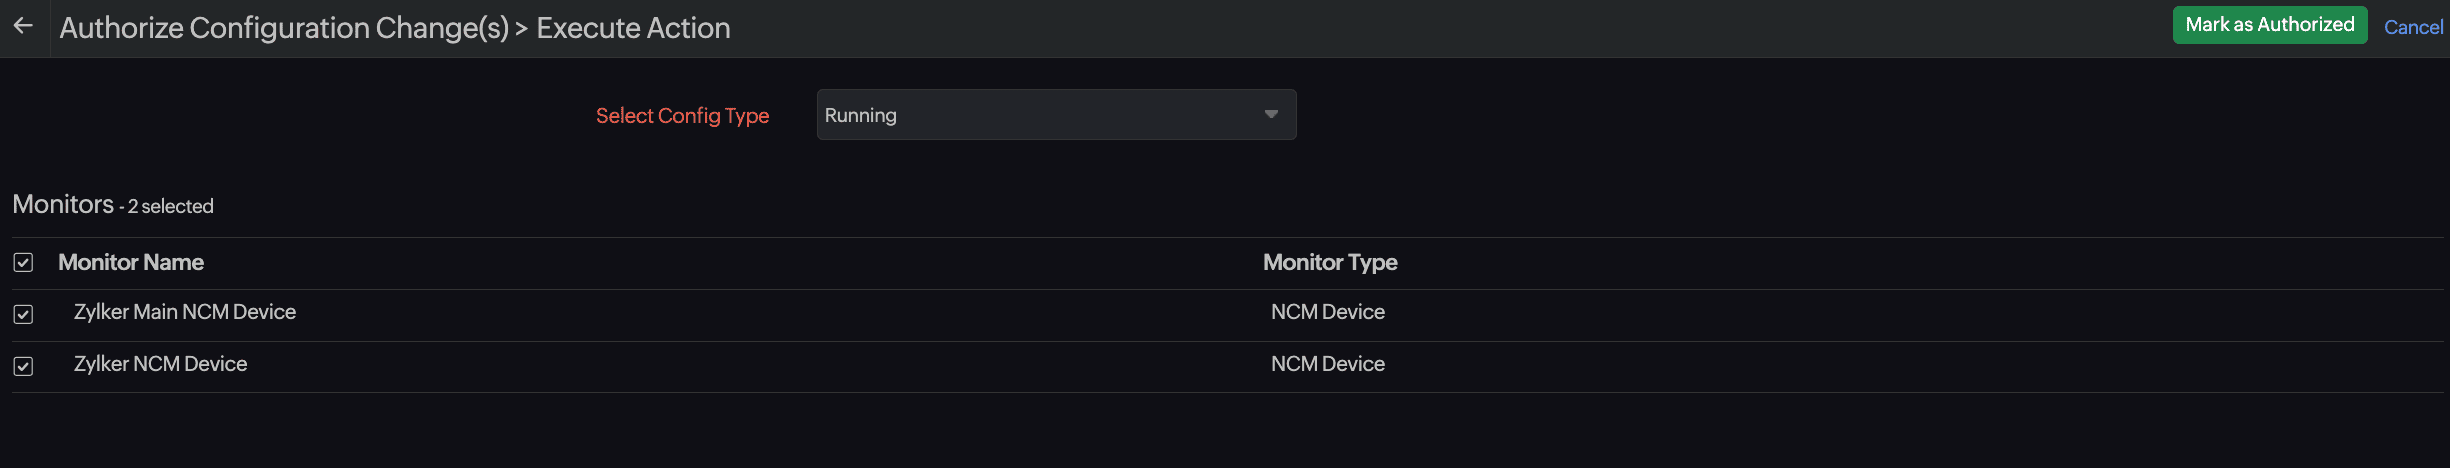Go to Authorize Configuration Change(s) breadcrumb
This screenshot has width=2450, height=468.
(284, 28)
